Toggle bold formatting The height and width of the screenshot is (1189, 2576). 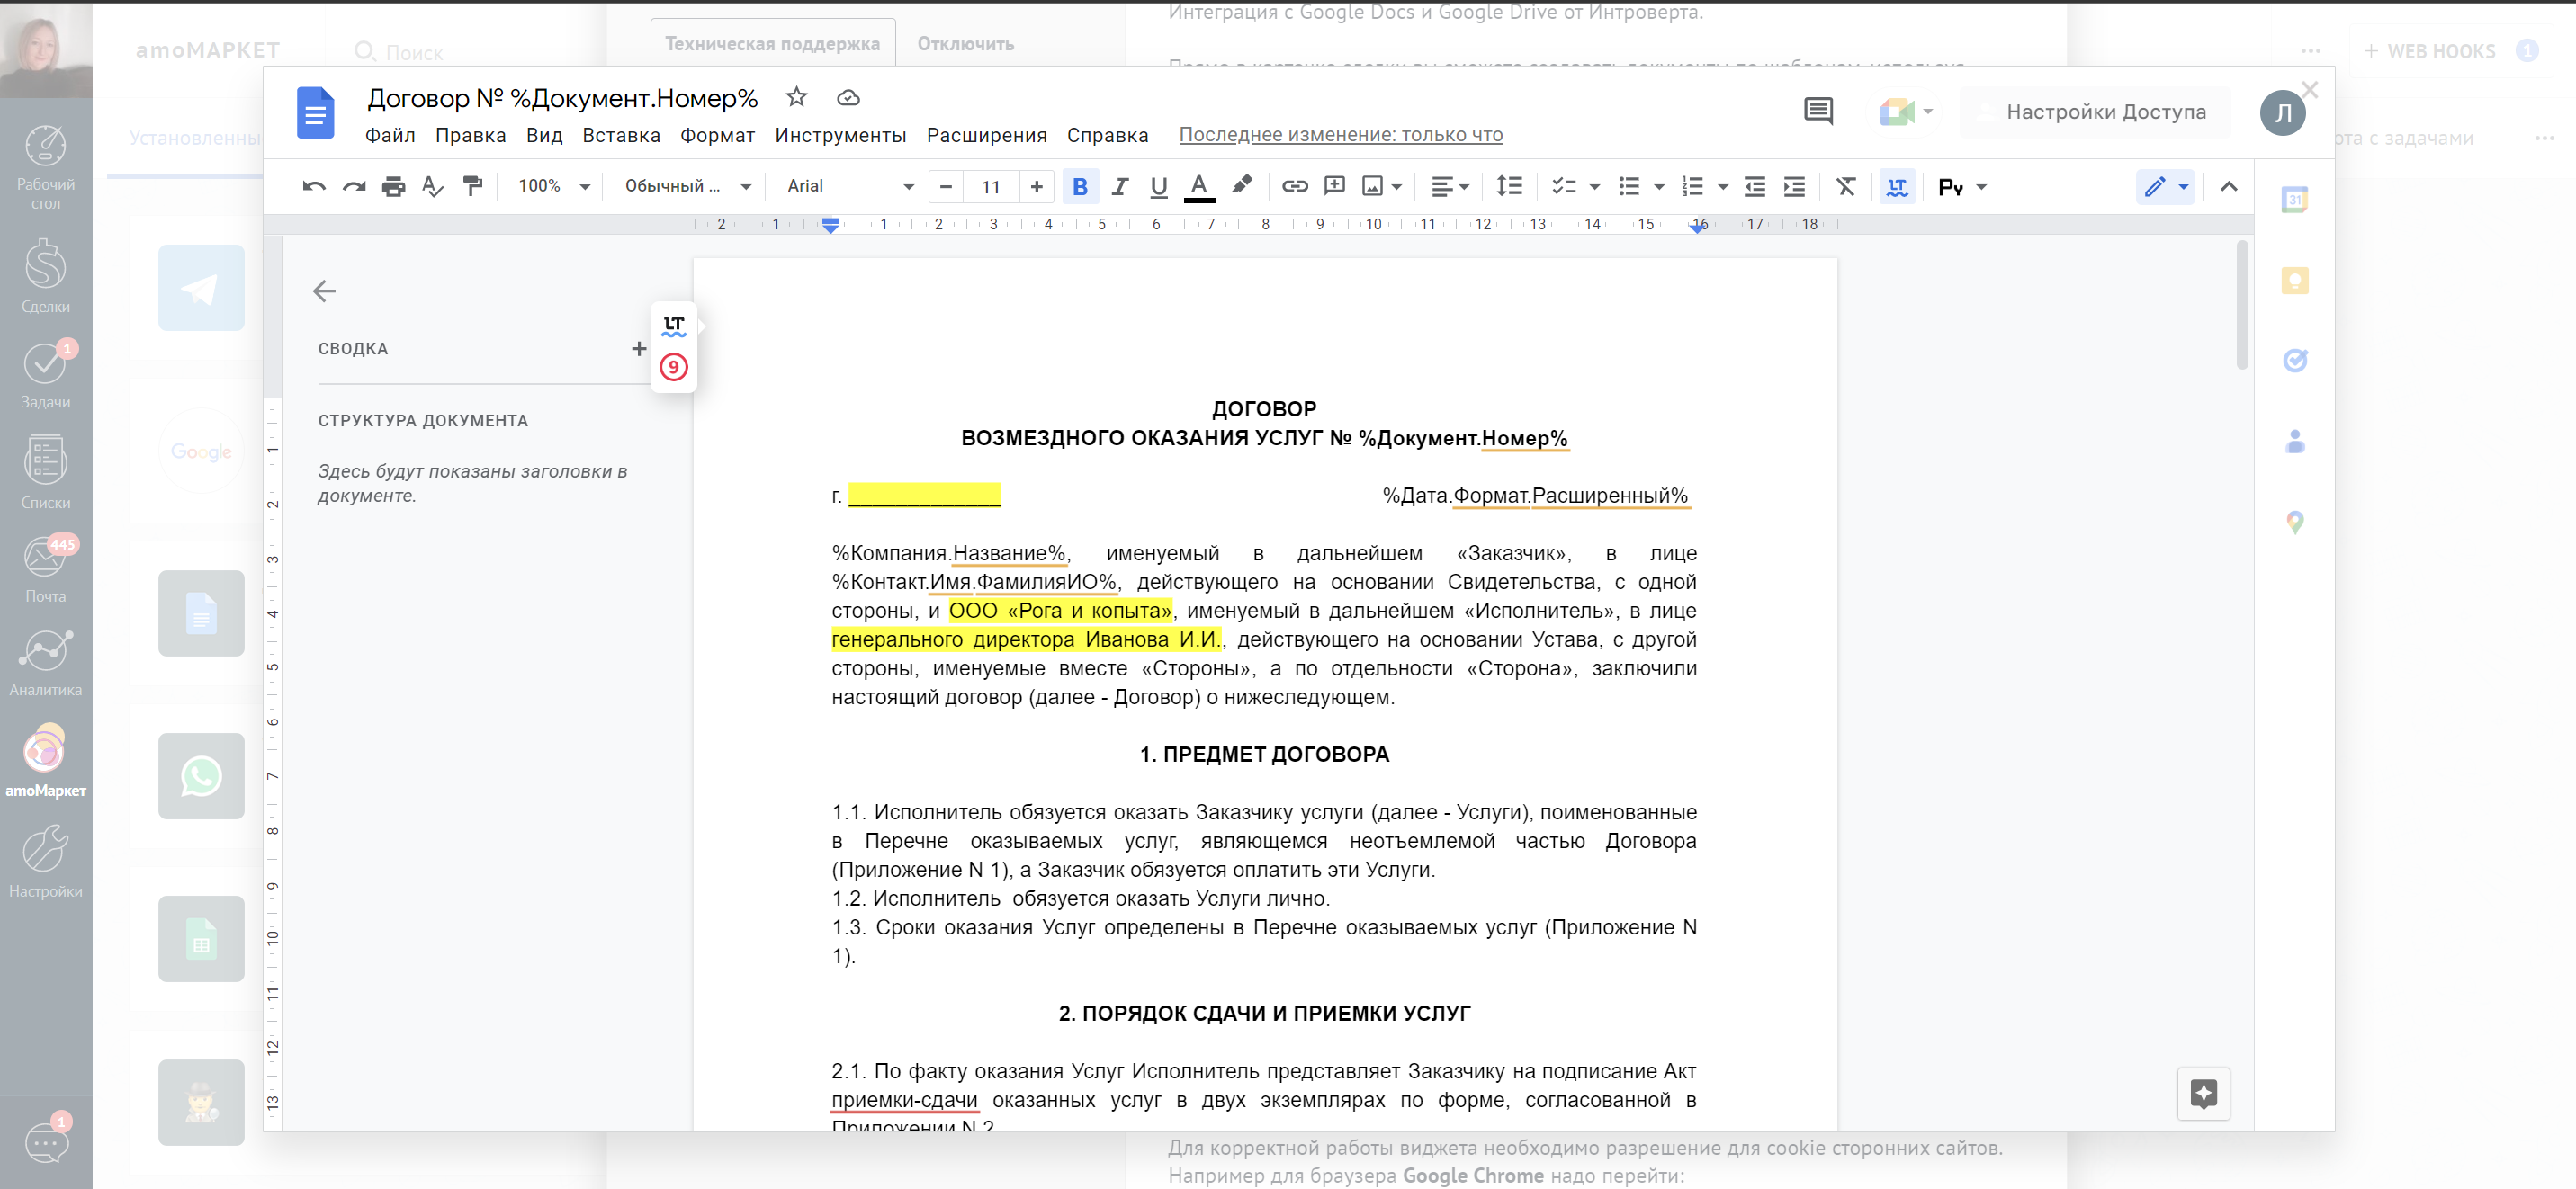coord(1080,187)
